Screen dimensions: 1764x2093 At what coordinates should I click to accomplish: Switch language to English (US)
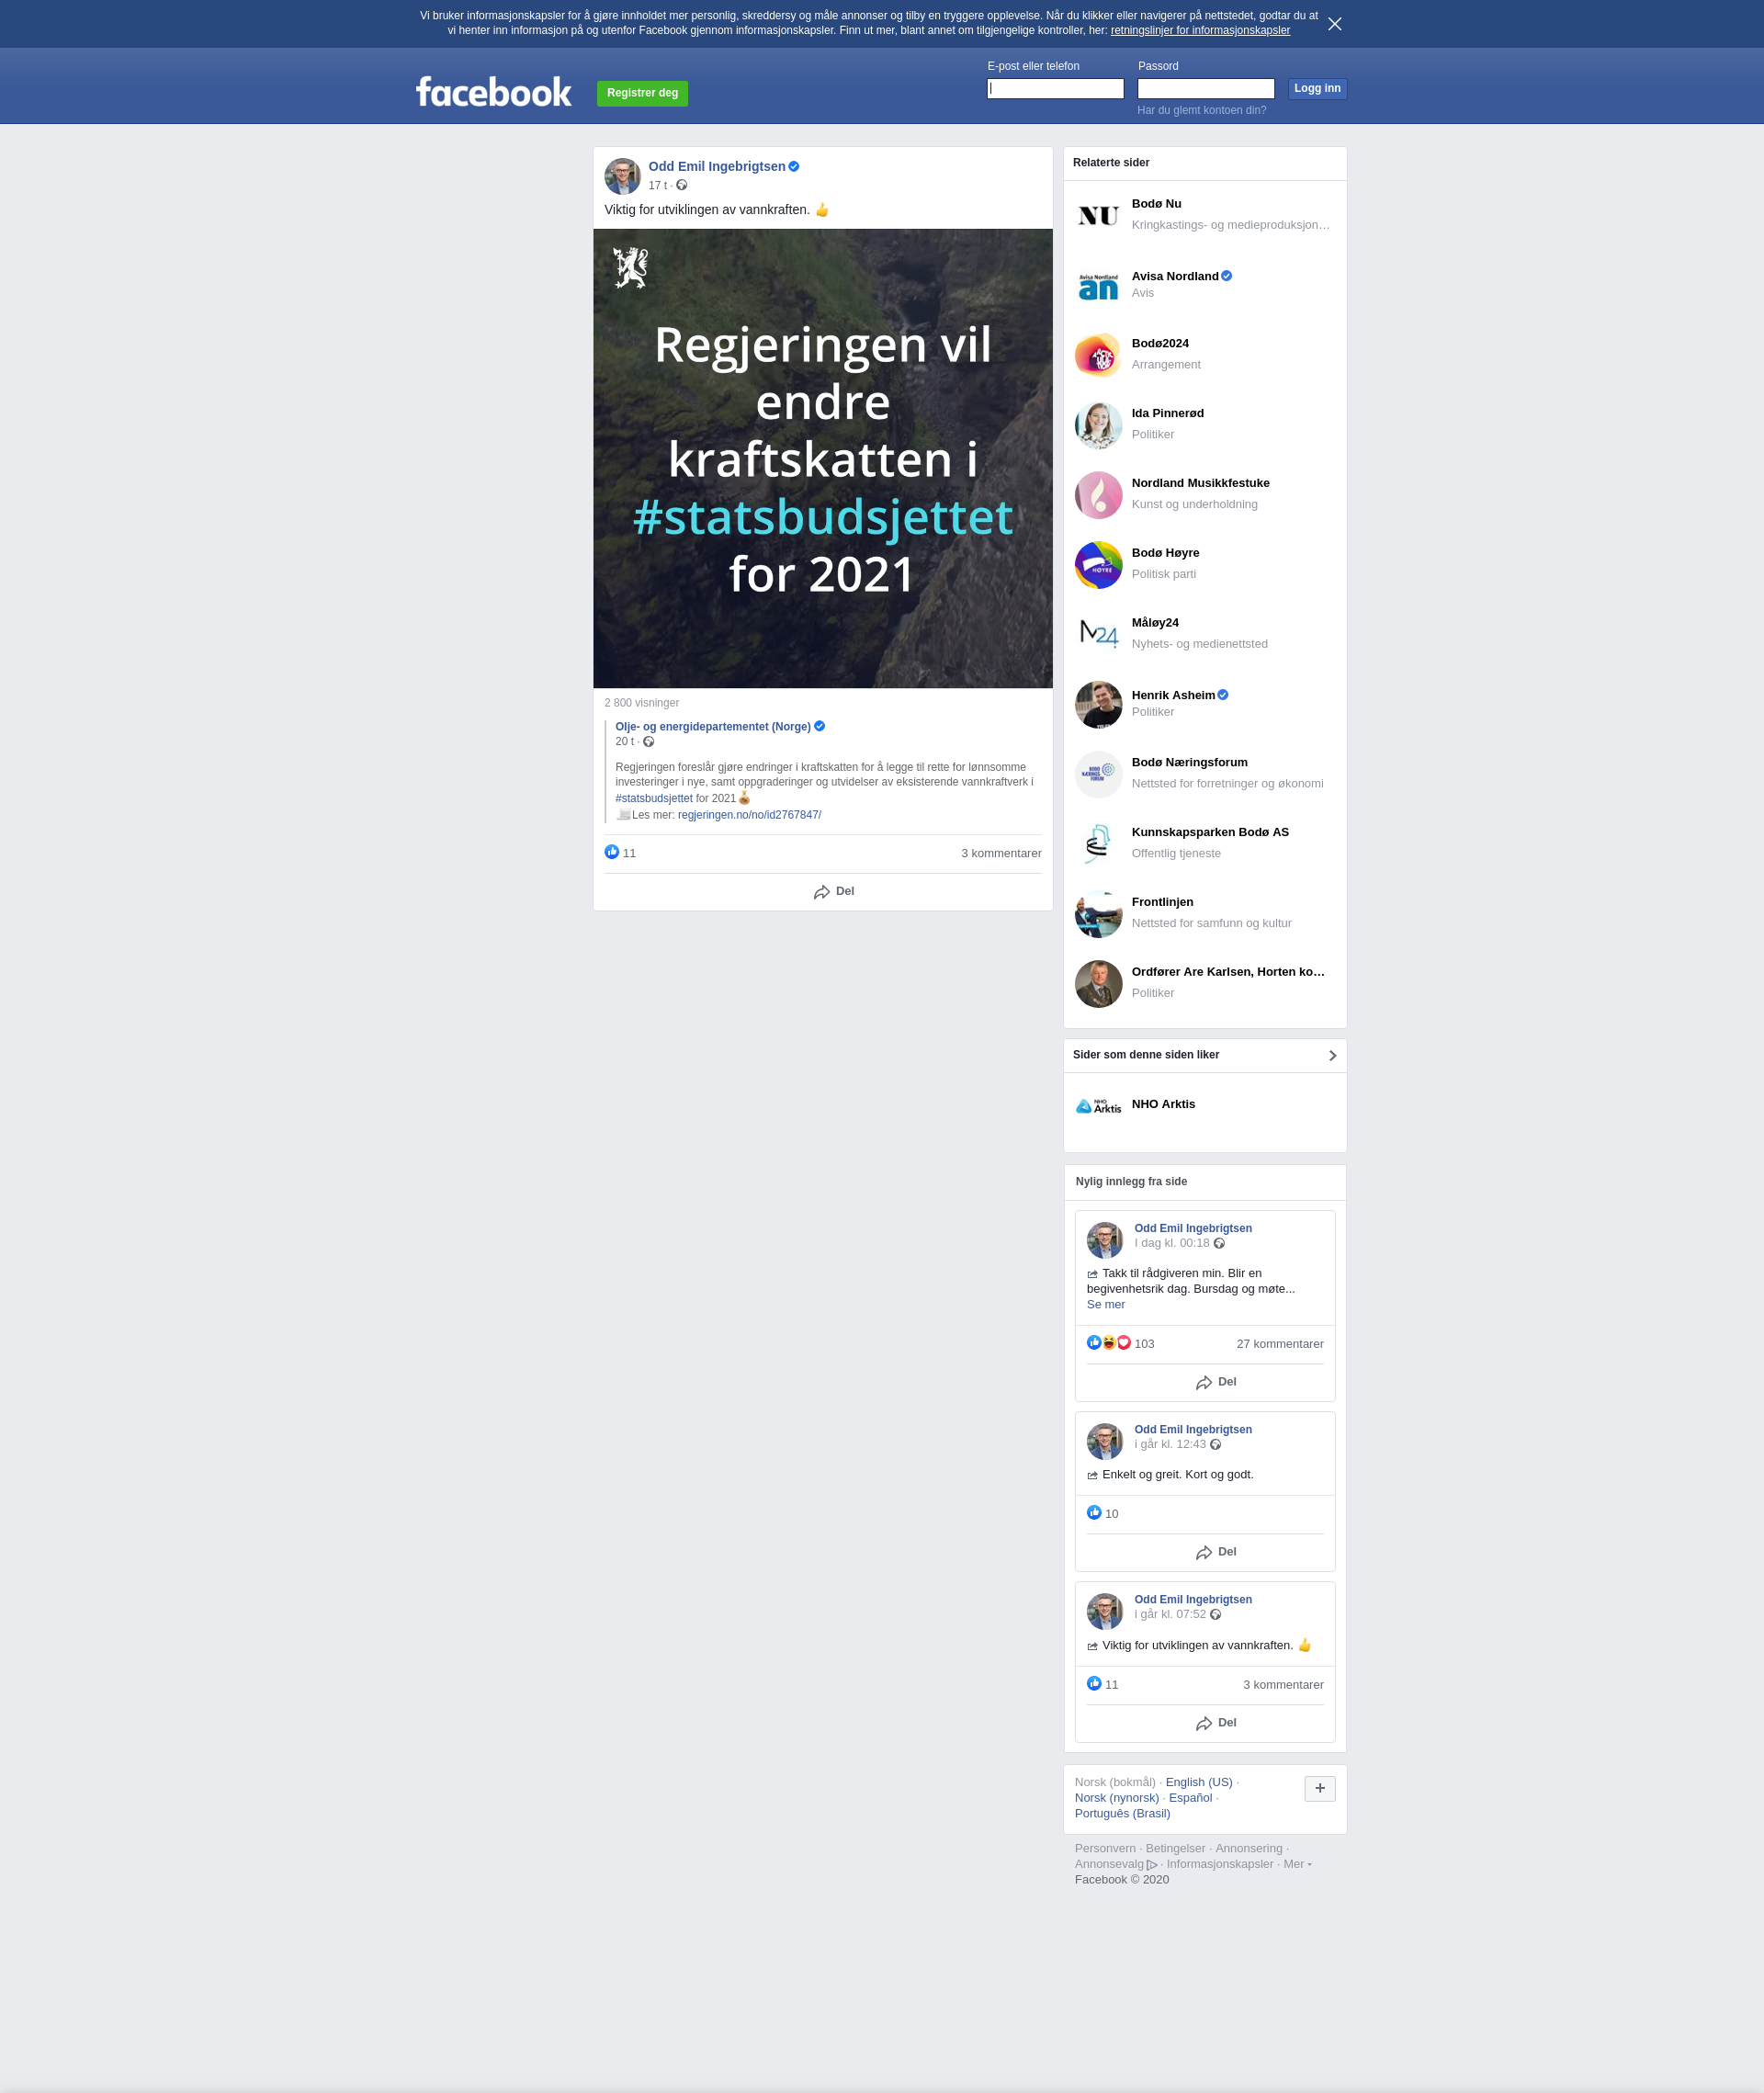[1198, 1782]
